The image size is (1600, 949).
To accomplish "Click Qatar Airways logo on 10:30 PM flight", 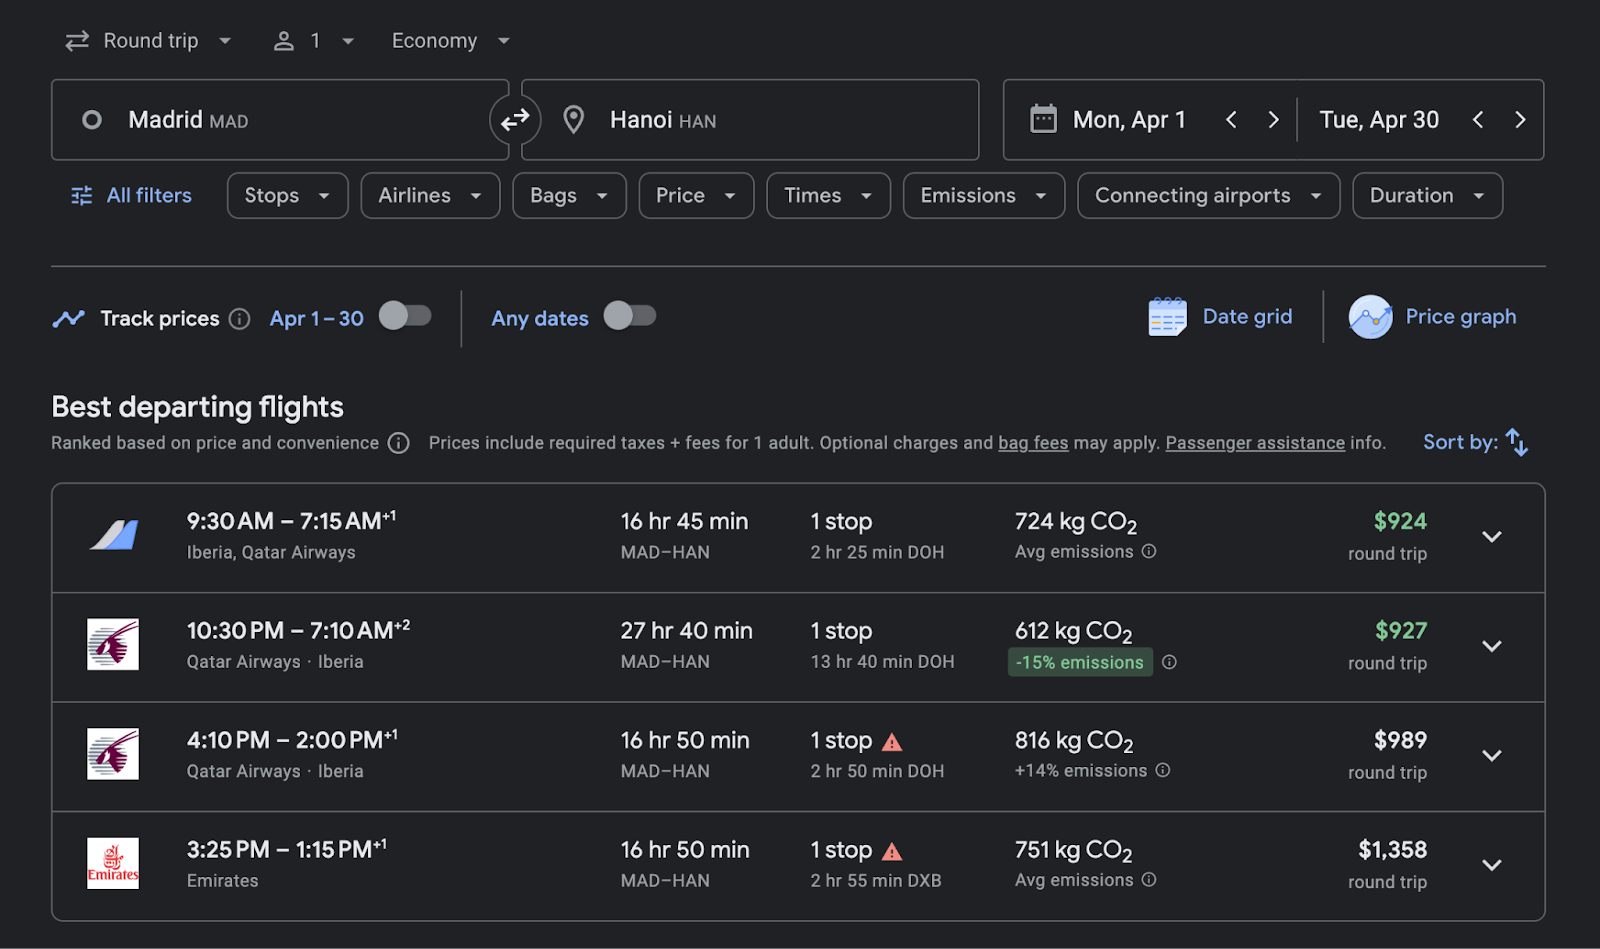I will (x=113, y=644).
